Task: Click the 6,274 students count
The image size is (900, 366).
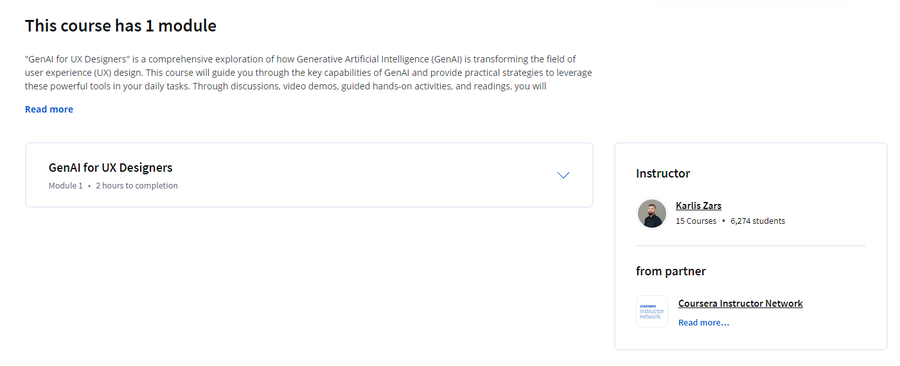Action: (x=758, y=221)
